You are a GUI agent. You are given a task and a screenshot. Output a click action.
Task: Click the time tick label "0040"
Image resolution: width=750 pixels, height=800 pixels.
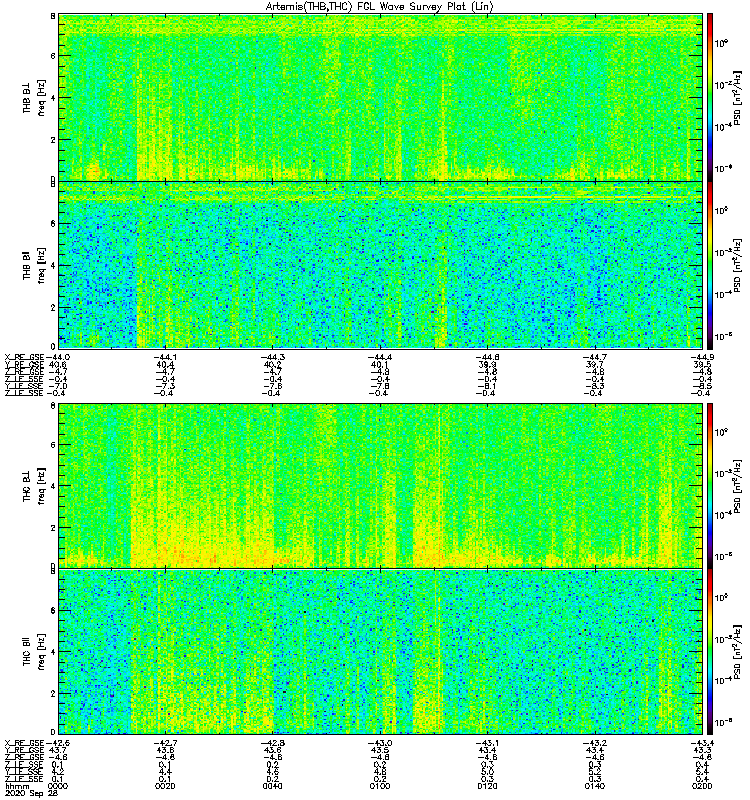point(272,786)
